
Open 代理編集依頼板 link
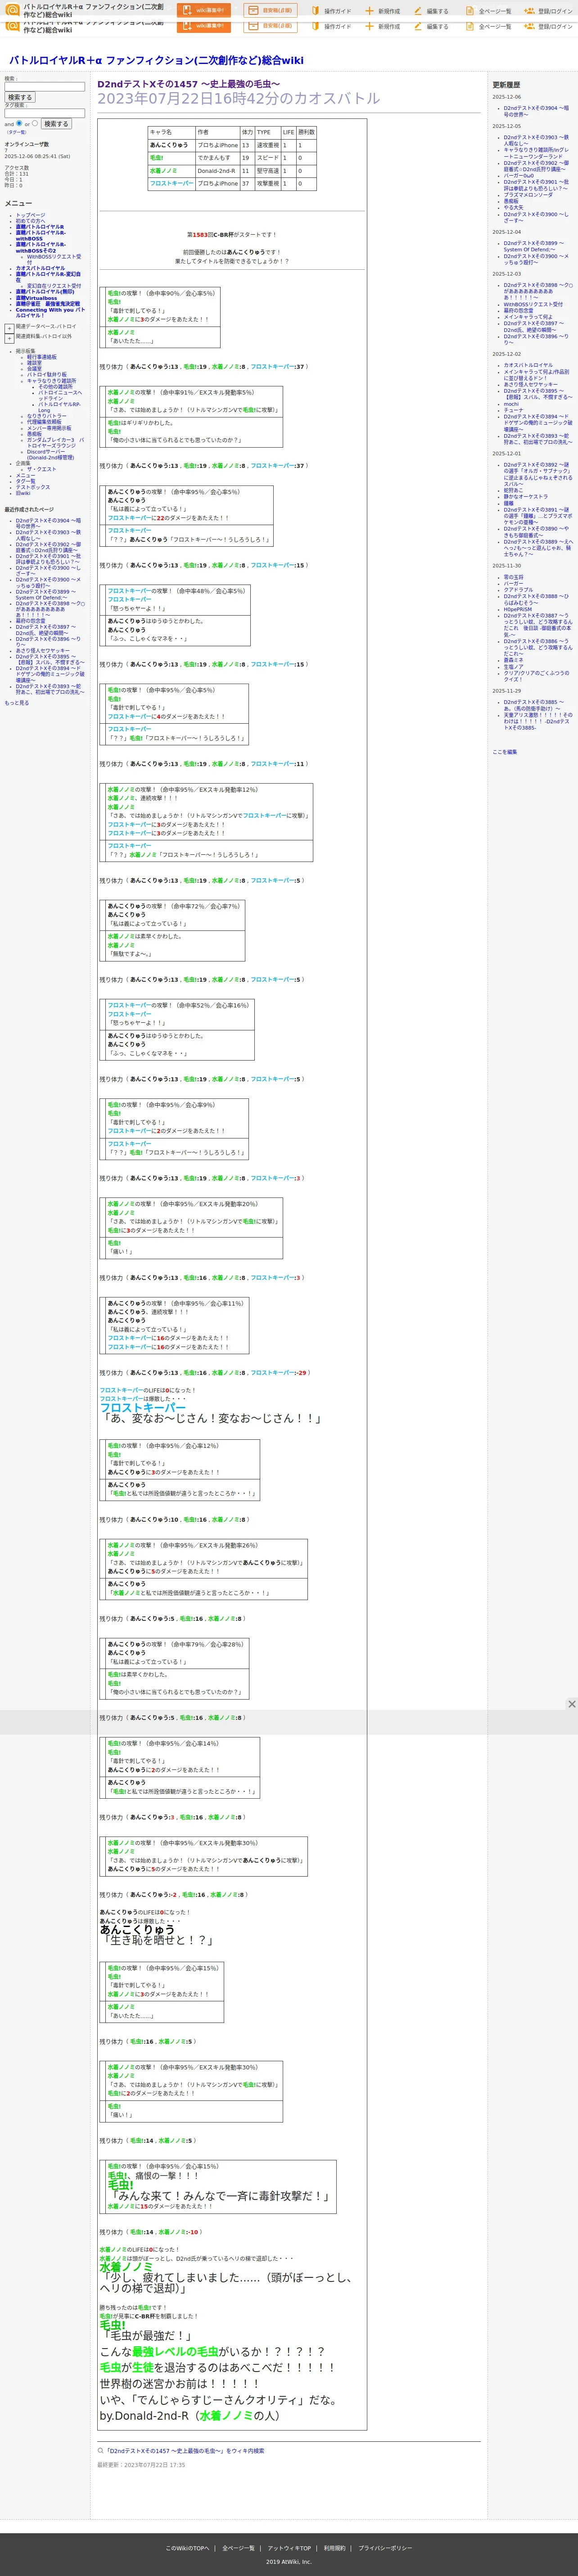pos(44,422)
